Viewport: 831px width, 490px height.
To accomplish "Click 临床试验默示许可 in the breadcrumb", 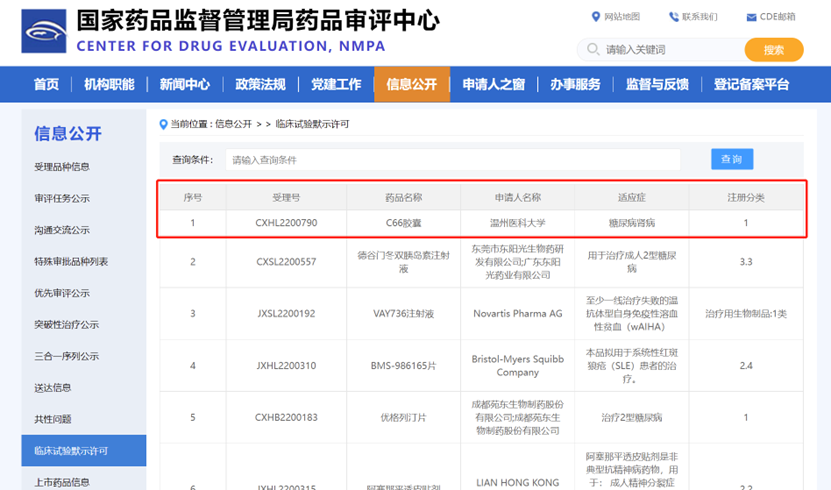I will point(312,124).
